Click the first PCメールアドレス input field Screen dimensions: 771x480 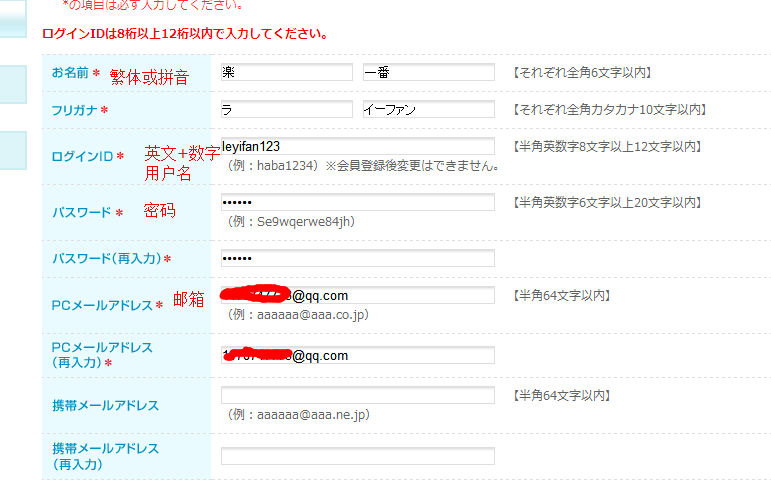[357, 295]
